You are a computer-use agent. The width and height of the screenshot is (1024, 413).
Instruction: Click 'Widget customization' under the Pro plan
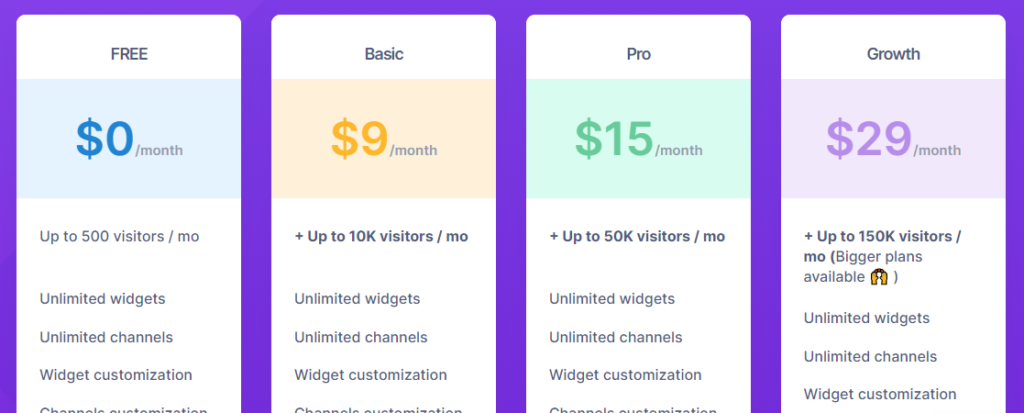click(626, 375)
